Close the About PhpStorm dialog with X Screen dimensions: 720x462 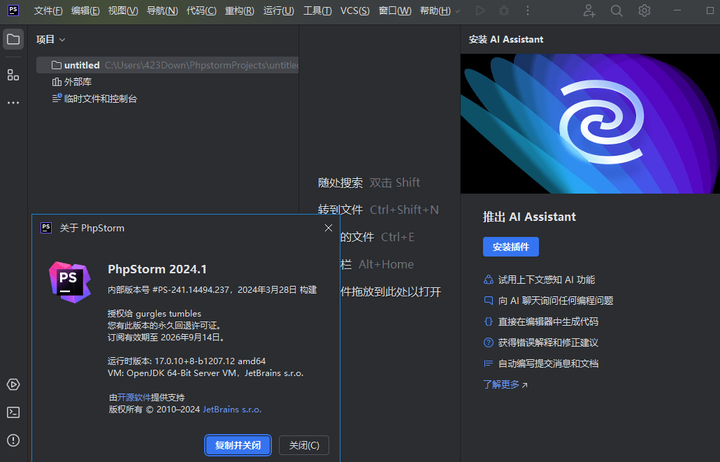tap(328, 228)
